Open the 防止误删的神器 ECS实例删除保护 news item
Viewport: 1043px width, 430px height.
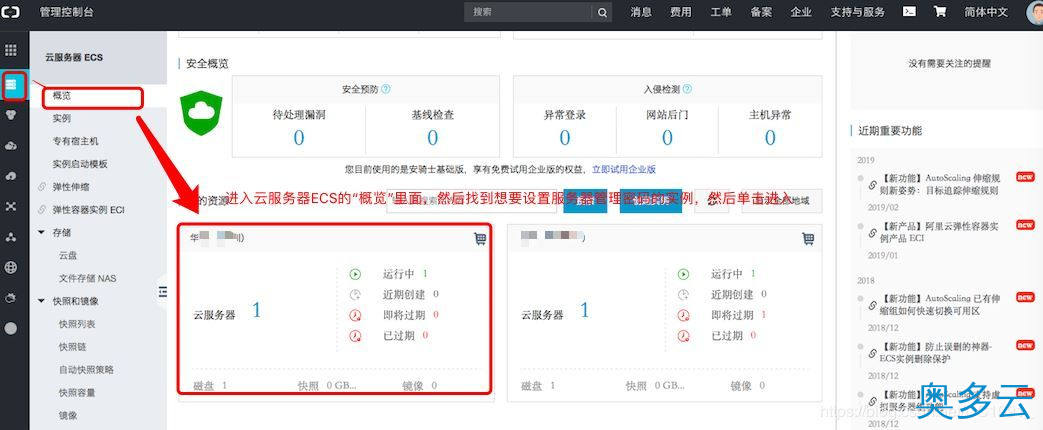(937, 353)
